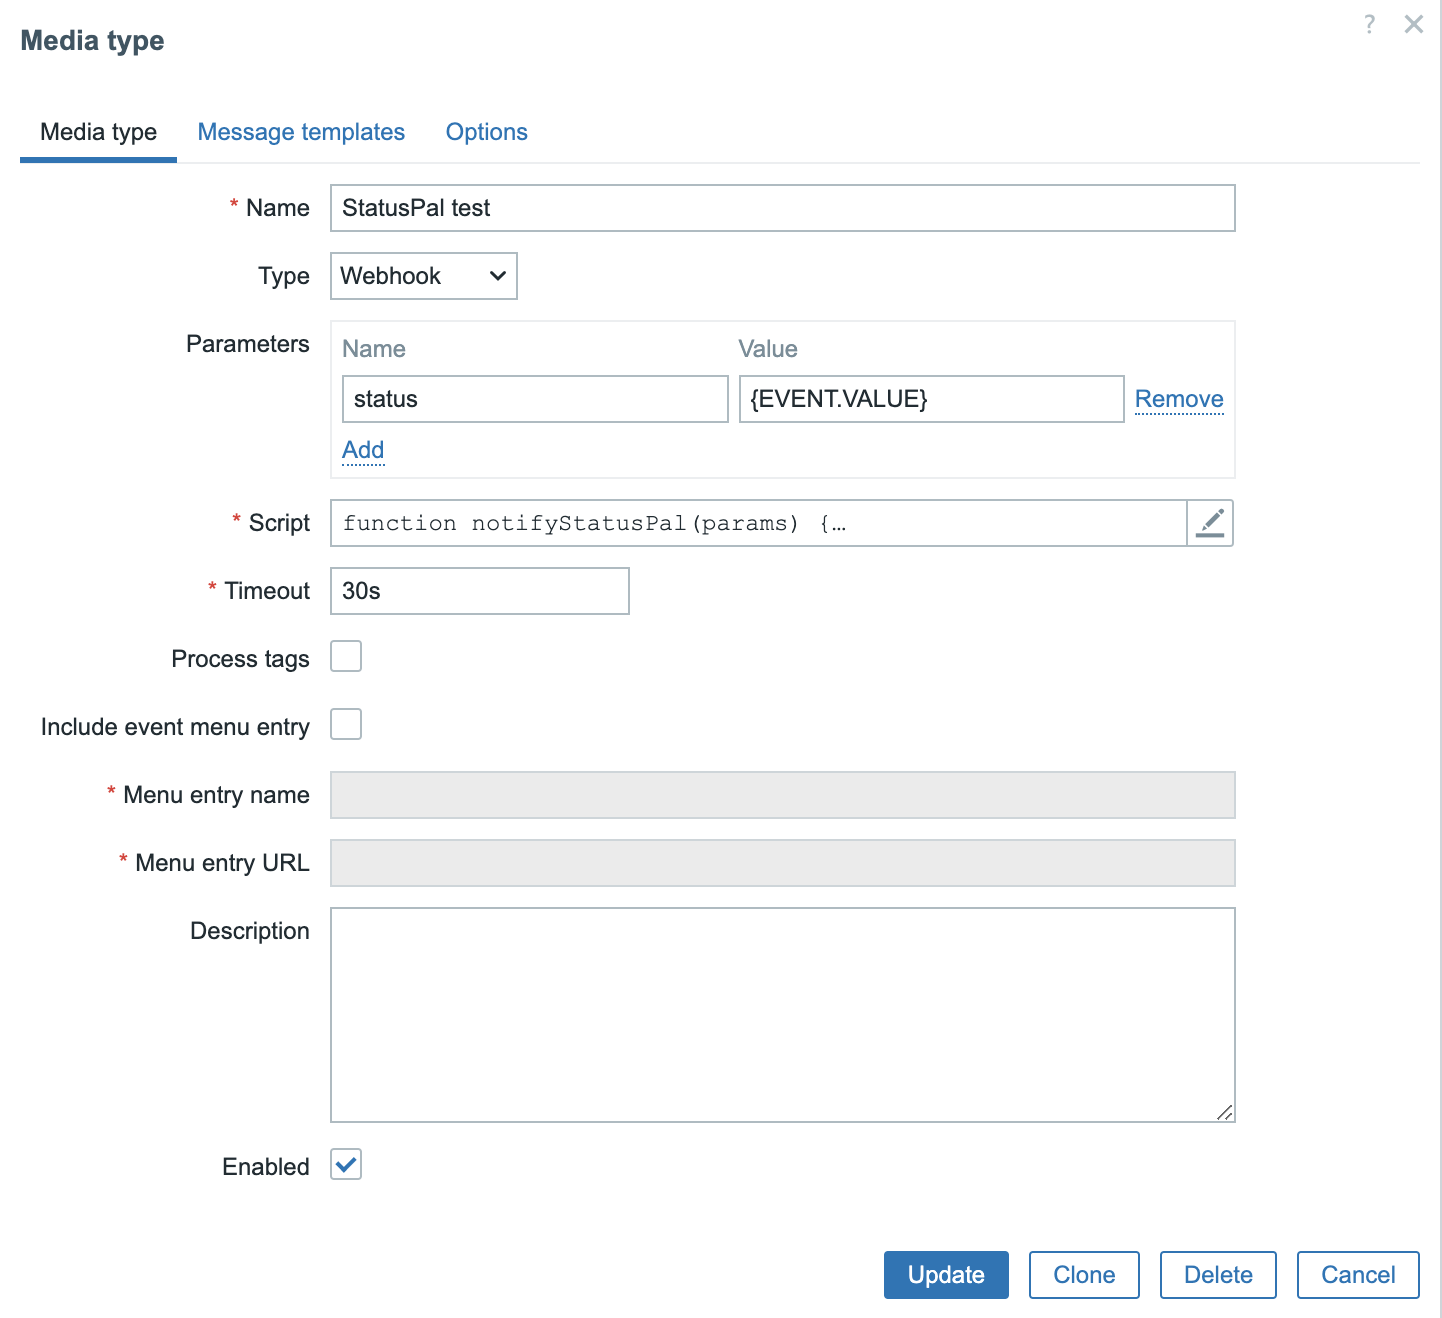Switch to the Message templates tab
The width and height of the screenshot is (1442, 1318).
click(x=301, y=132)
